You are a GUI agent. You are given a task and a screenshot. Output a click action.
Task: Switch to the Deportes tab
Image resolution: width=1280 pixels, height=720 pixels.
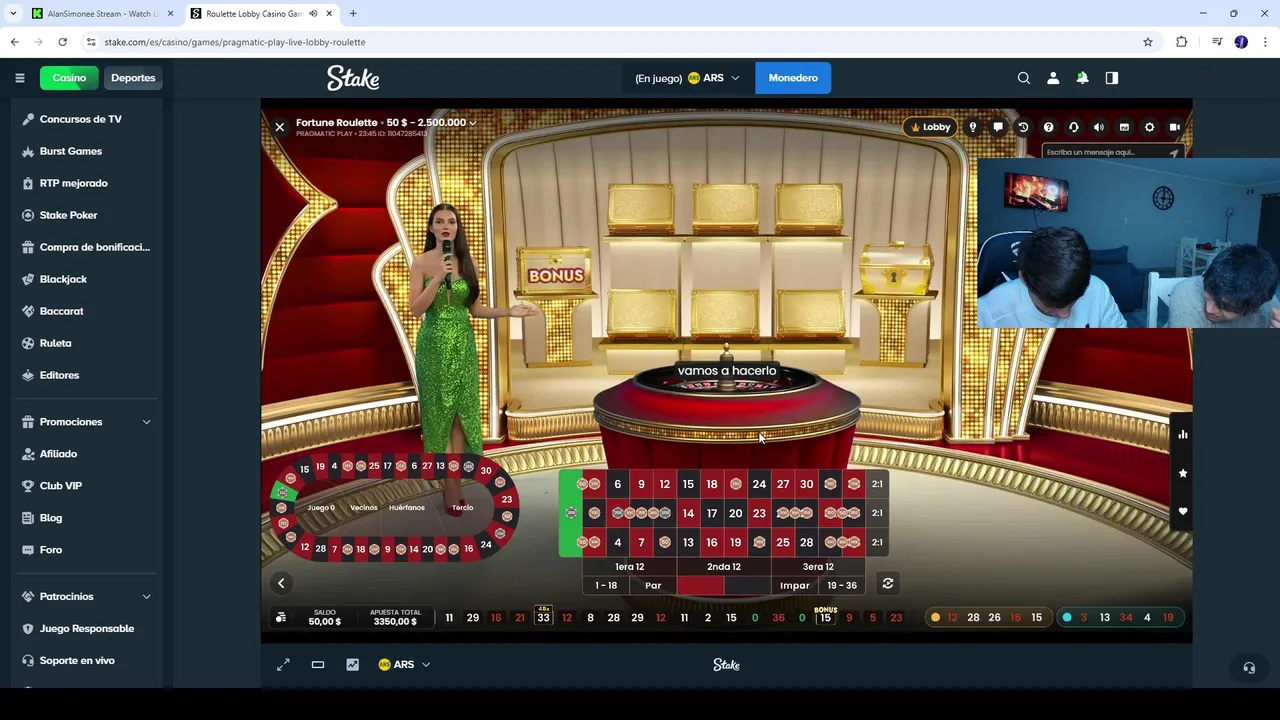pos(133,78)
